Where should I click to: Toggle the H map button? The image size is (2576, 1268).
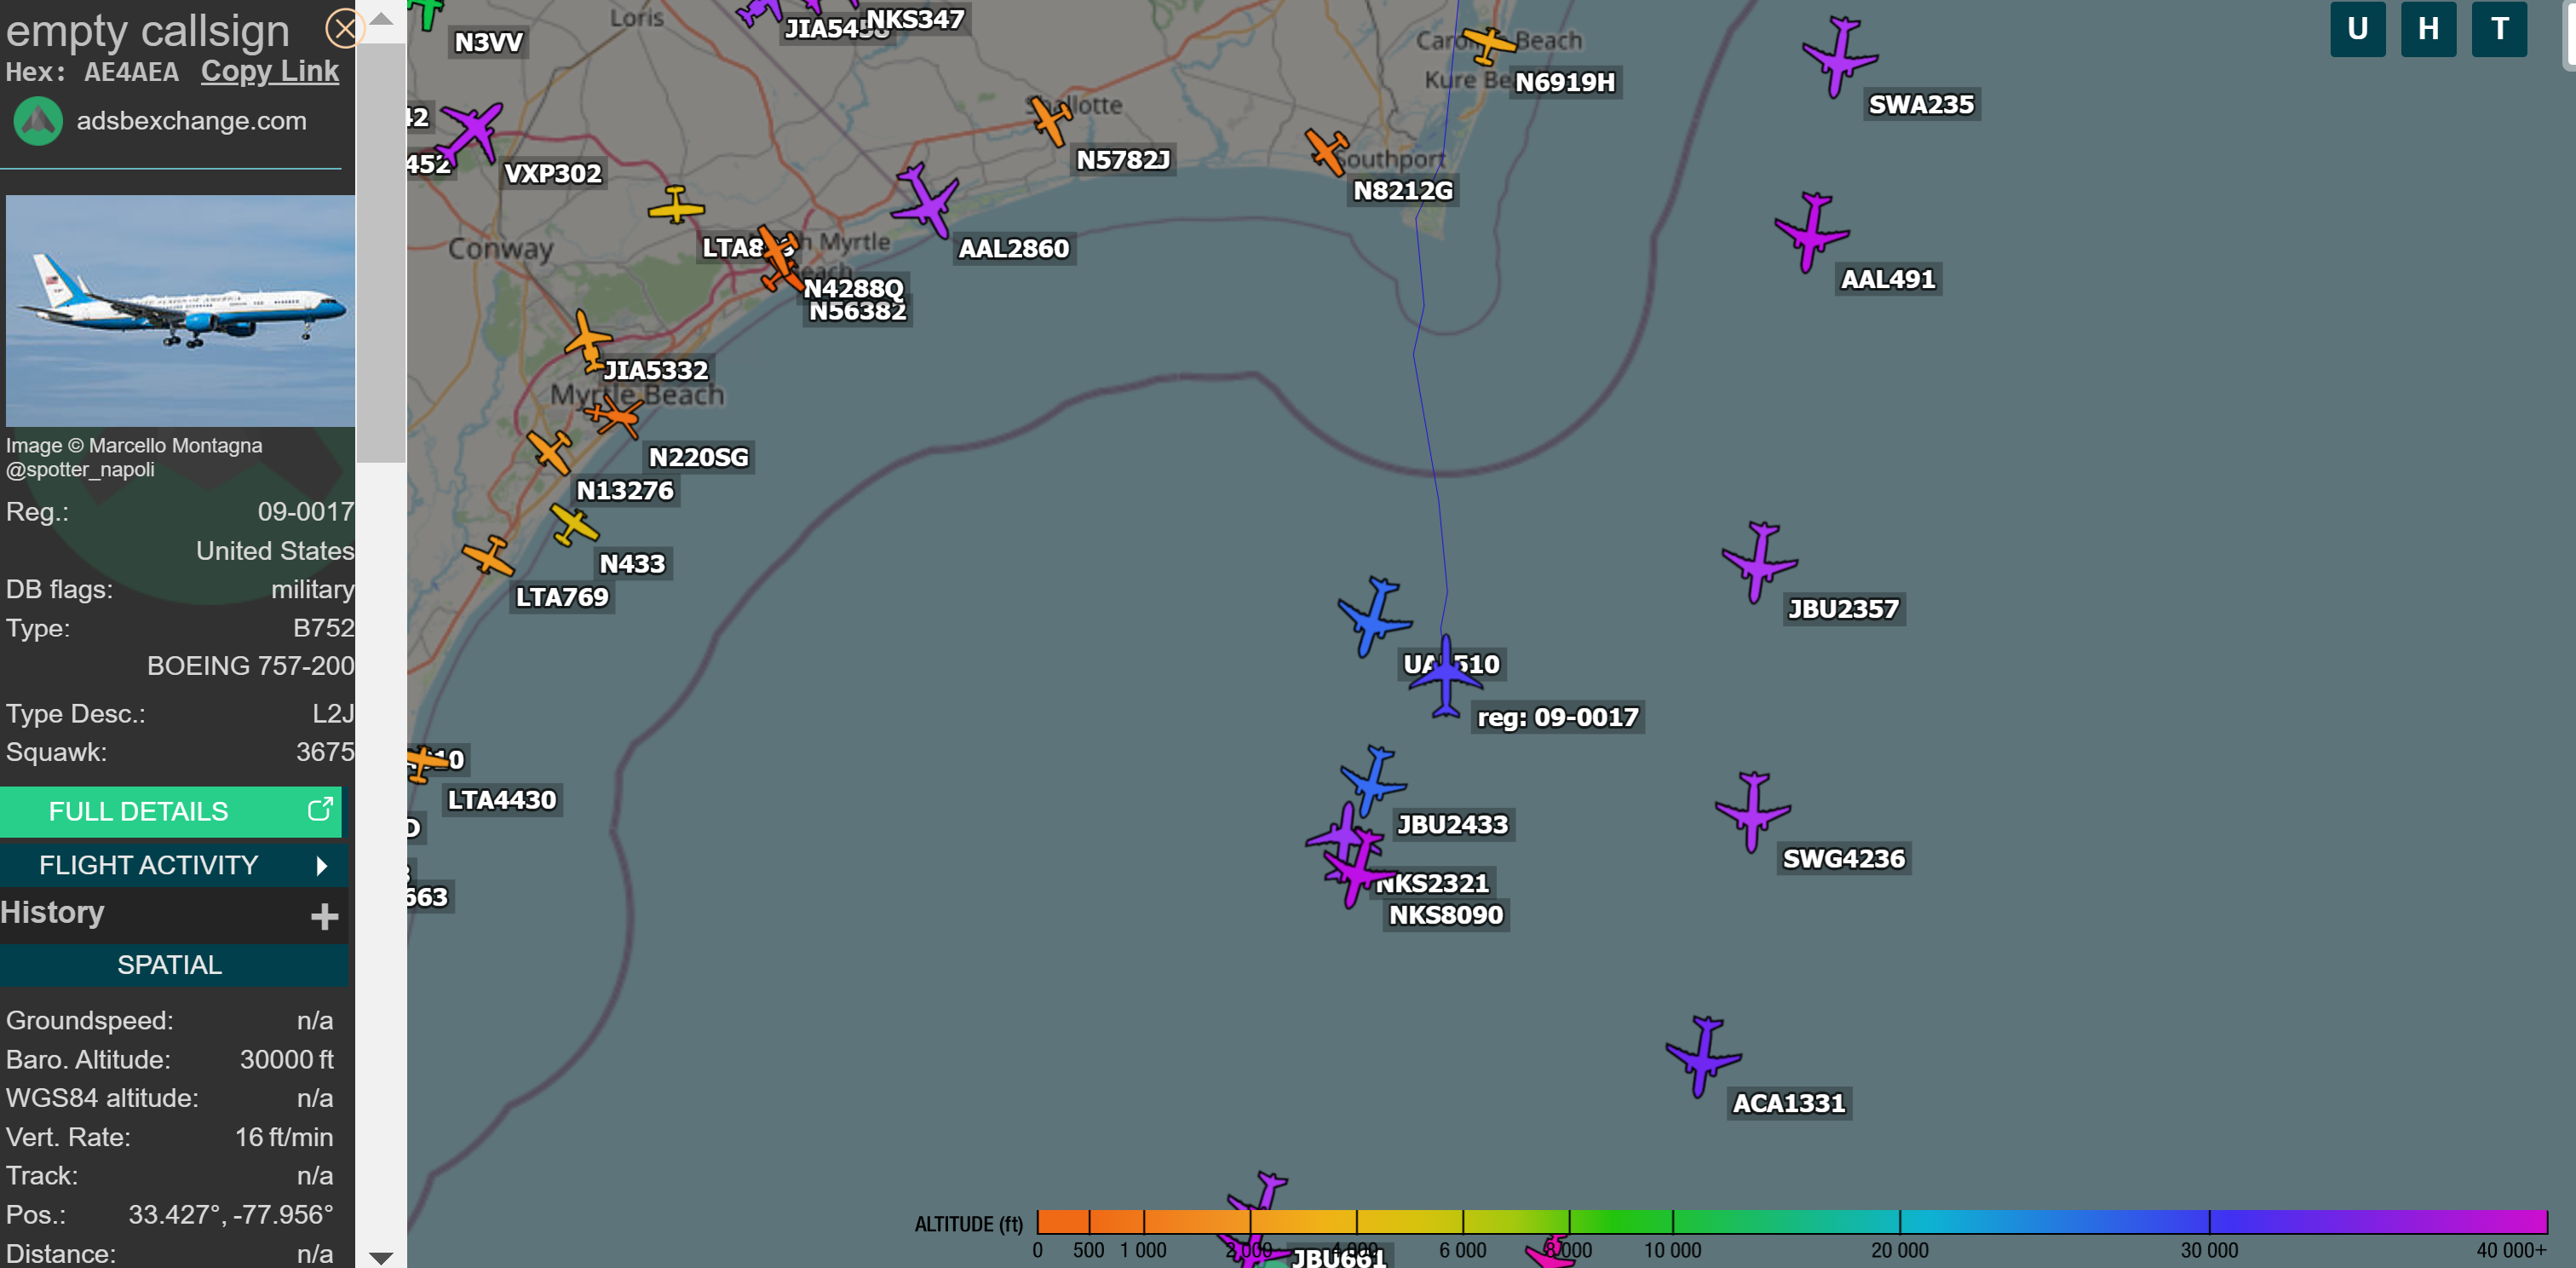tap(2428, 29)
